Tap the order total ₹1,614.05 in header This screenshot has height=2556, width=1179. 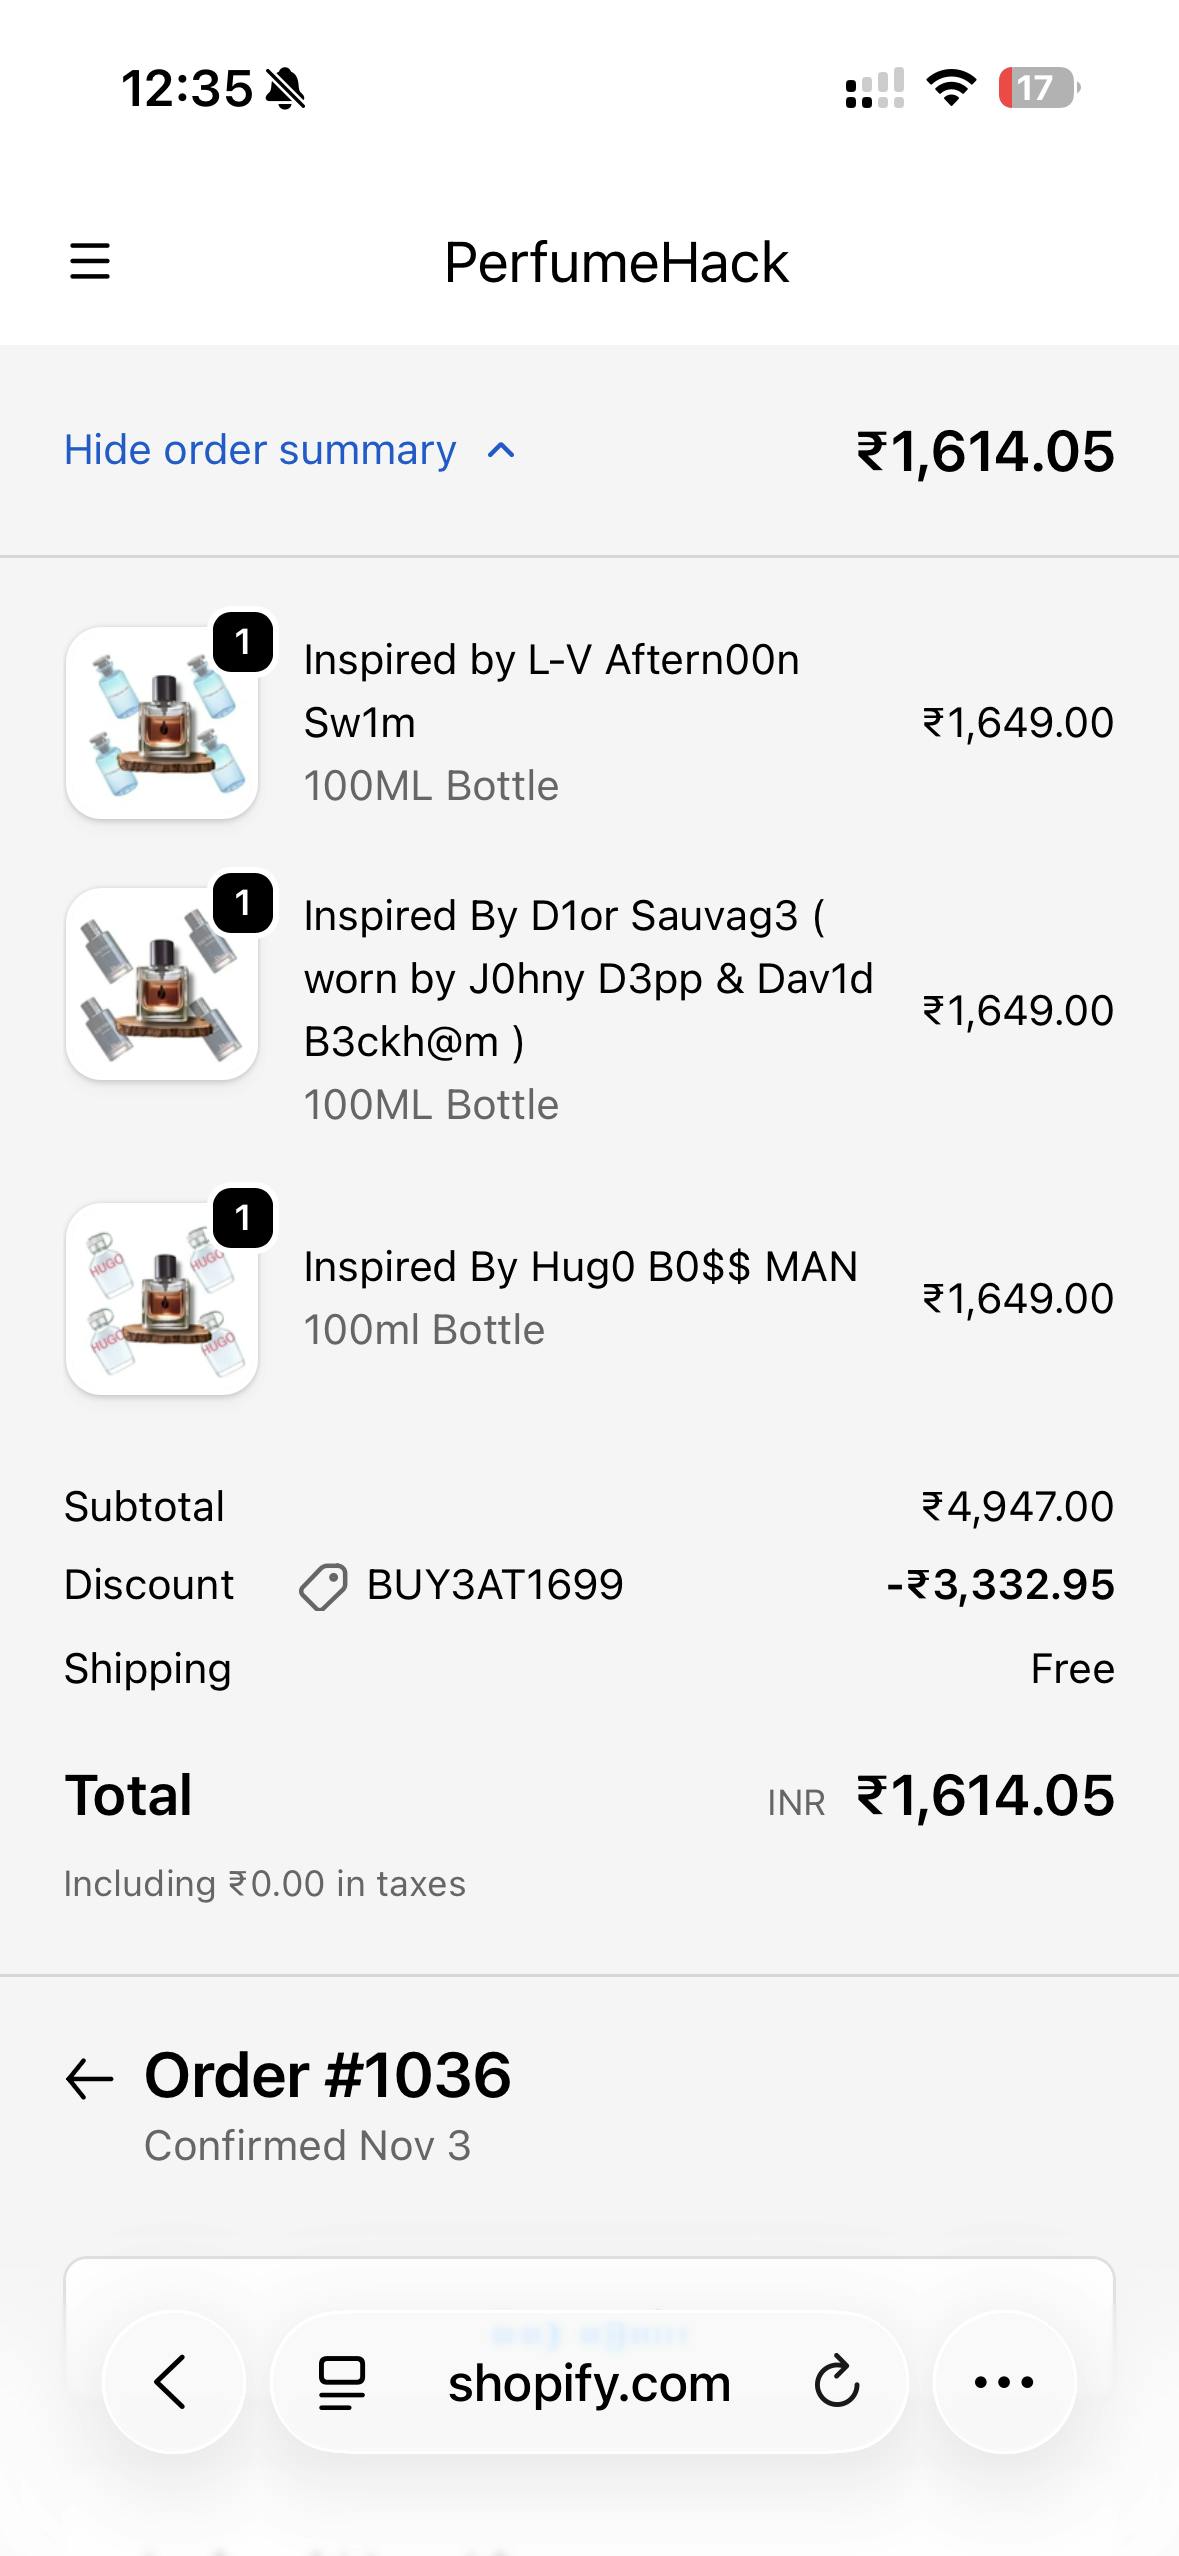pos(985,451)
